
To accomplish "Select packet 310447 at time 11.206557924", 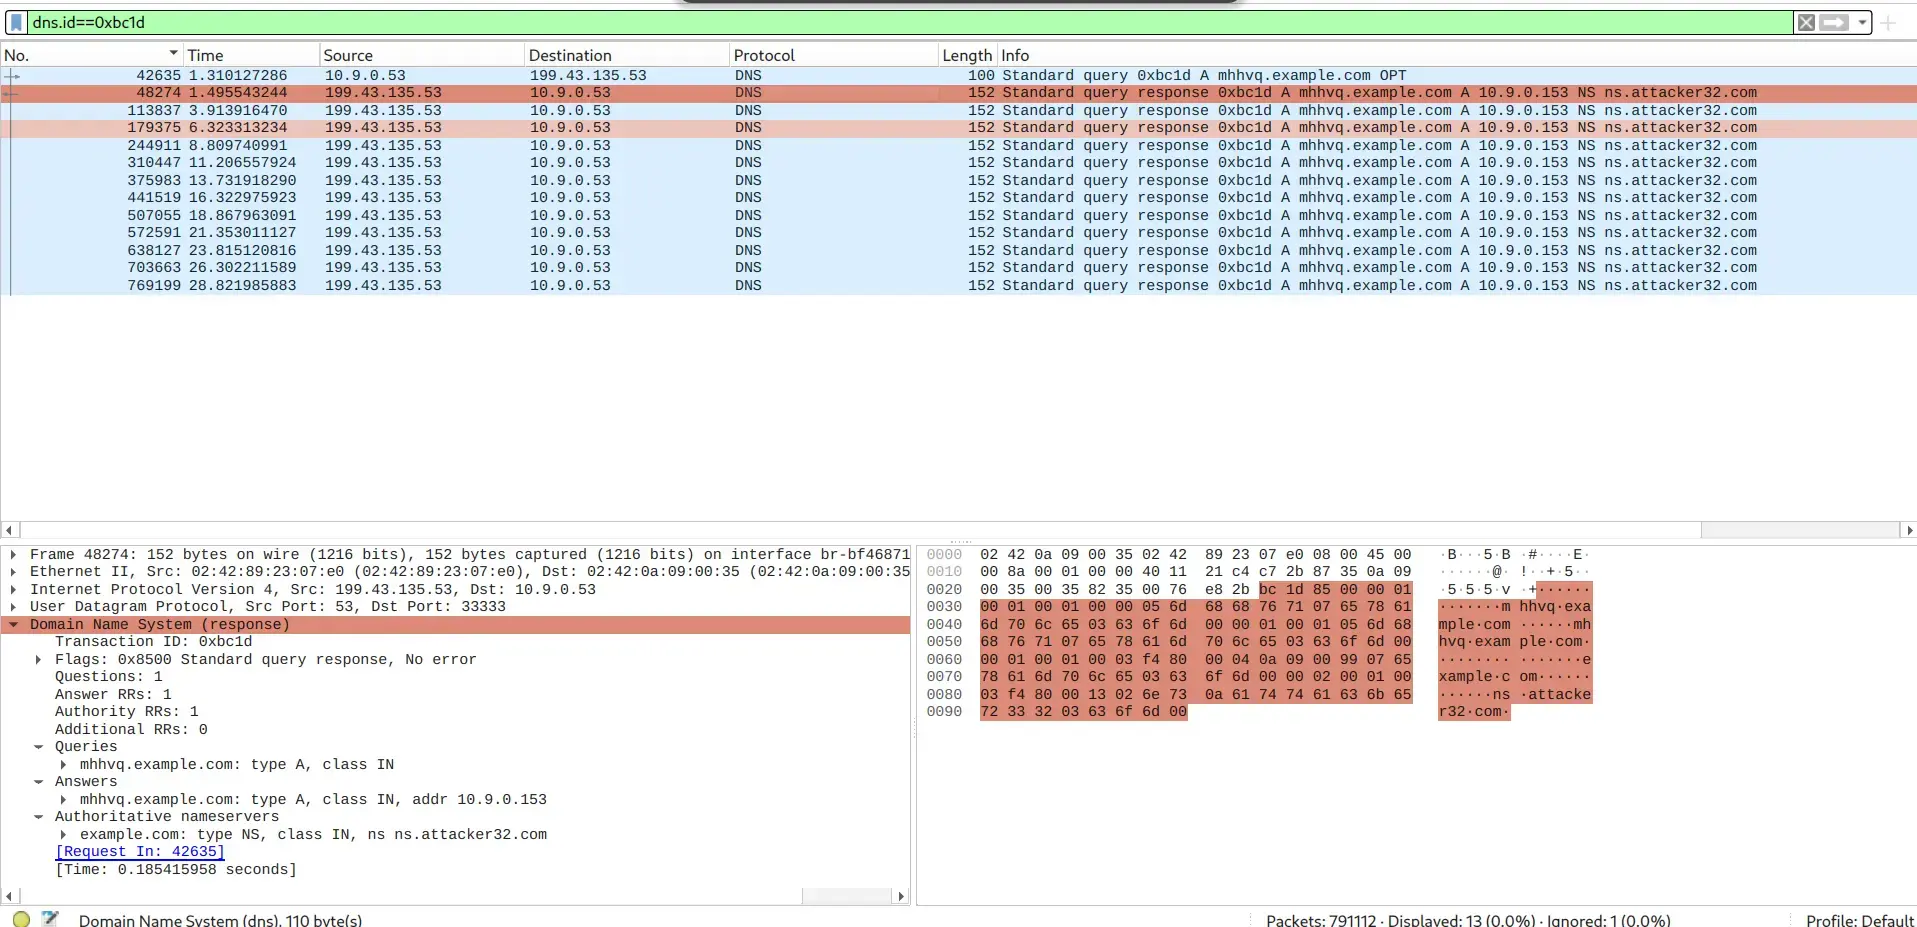I will click(958, 163).
